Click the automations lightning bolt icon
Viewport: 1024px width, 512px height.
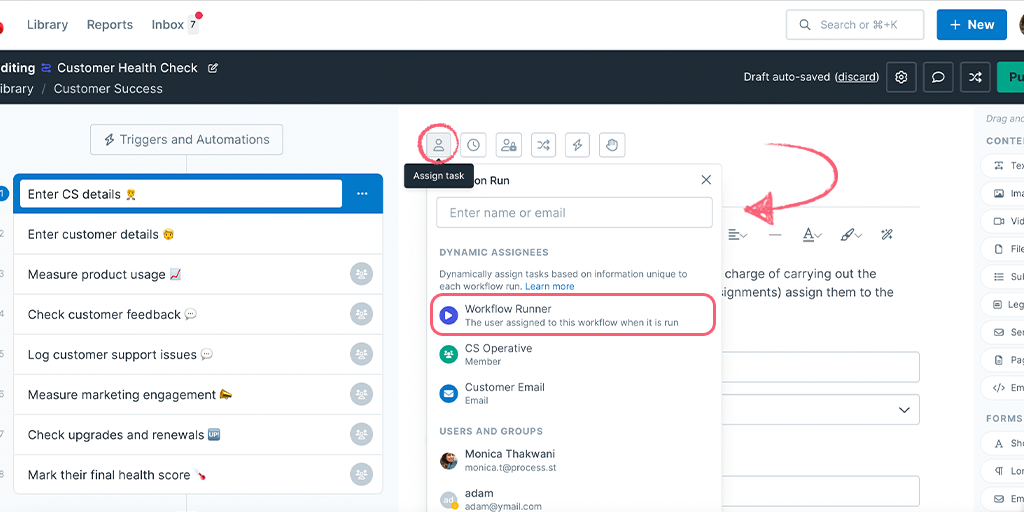pos(577,145)
